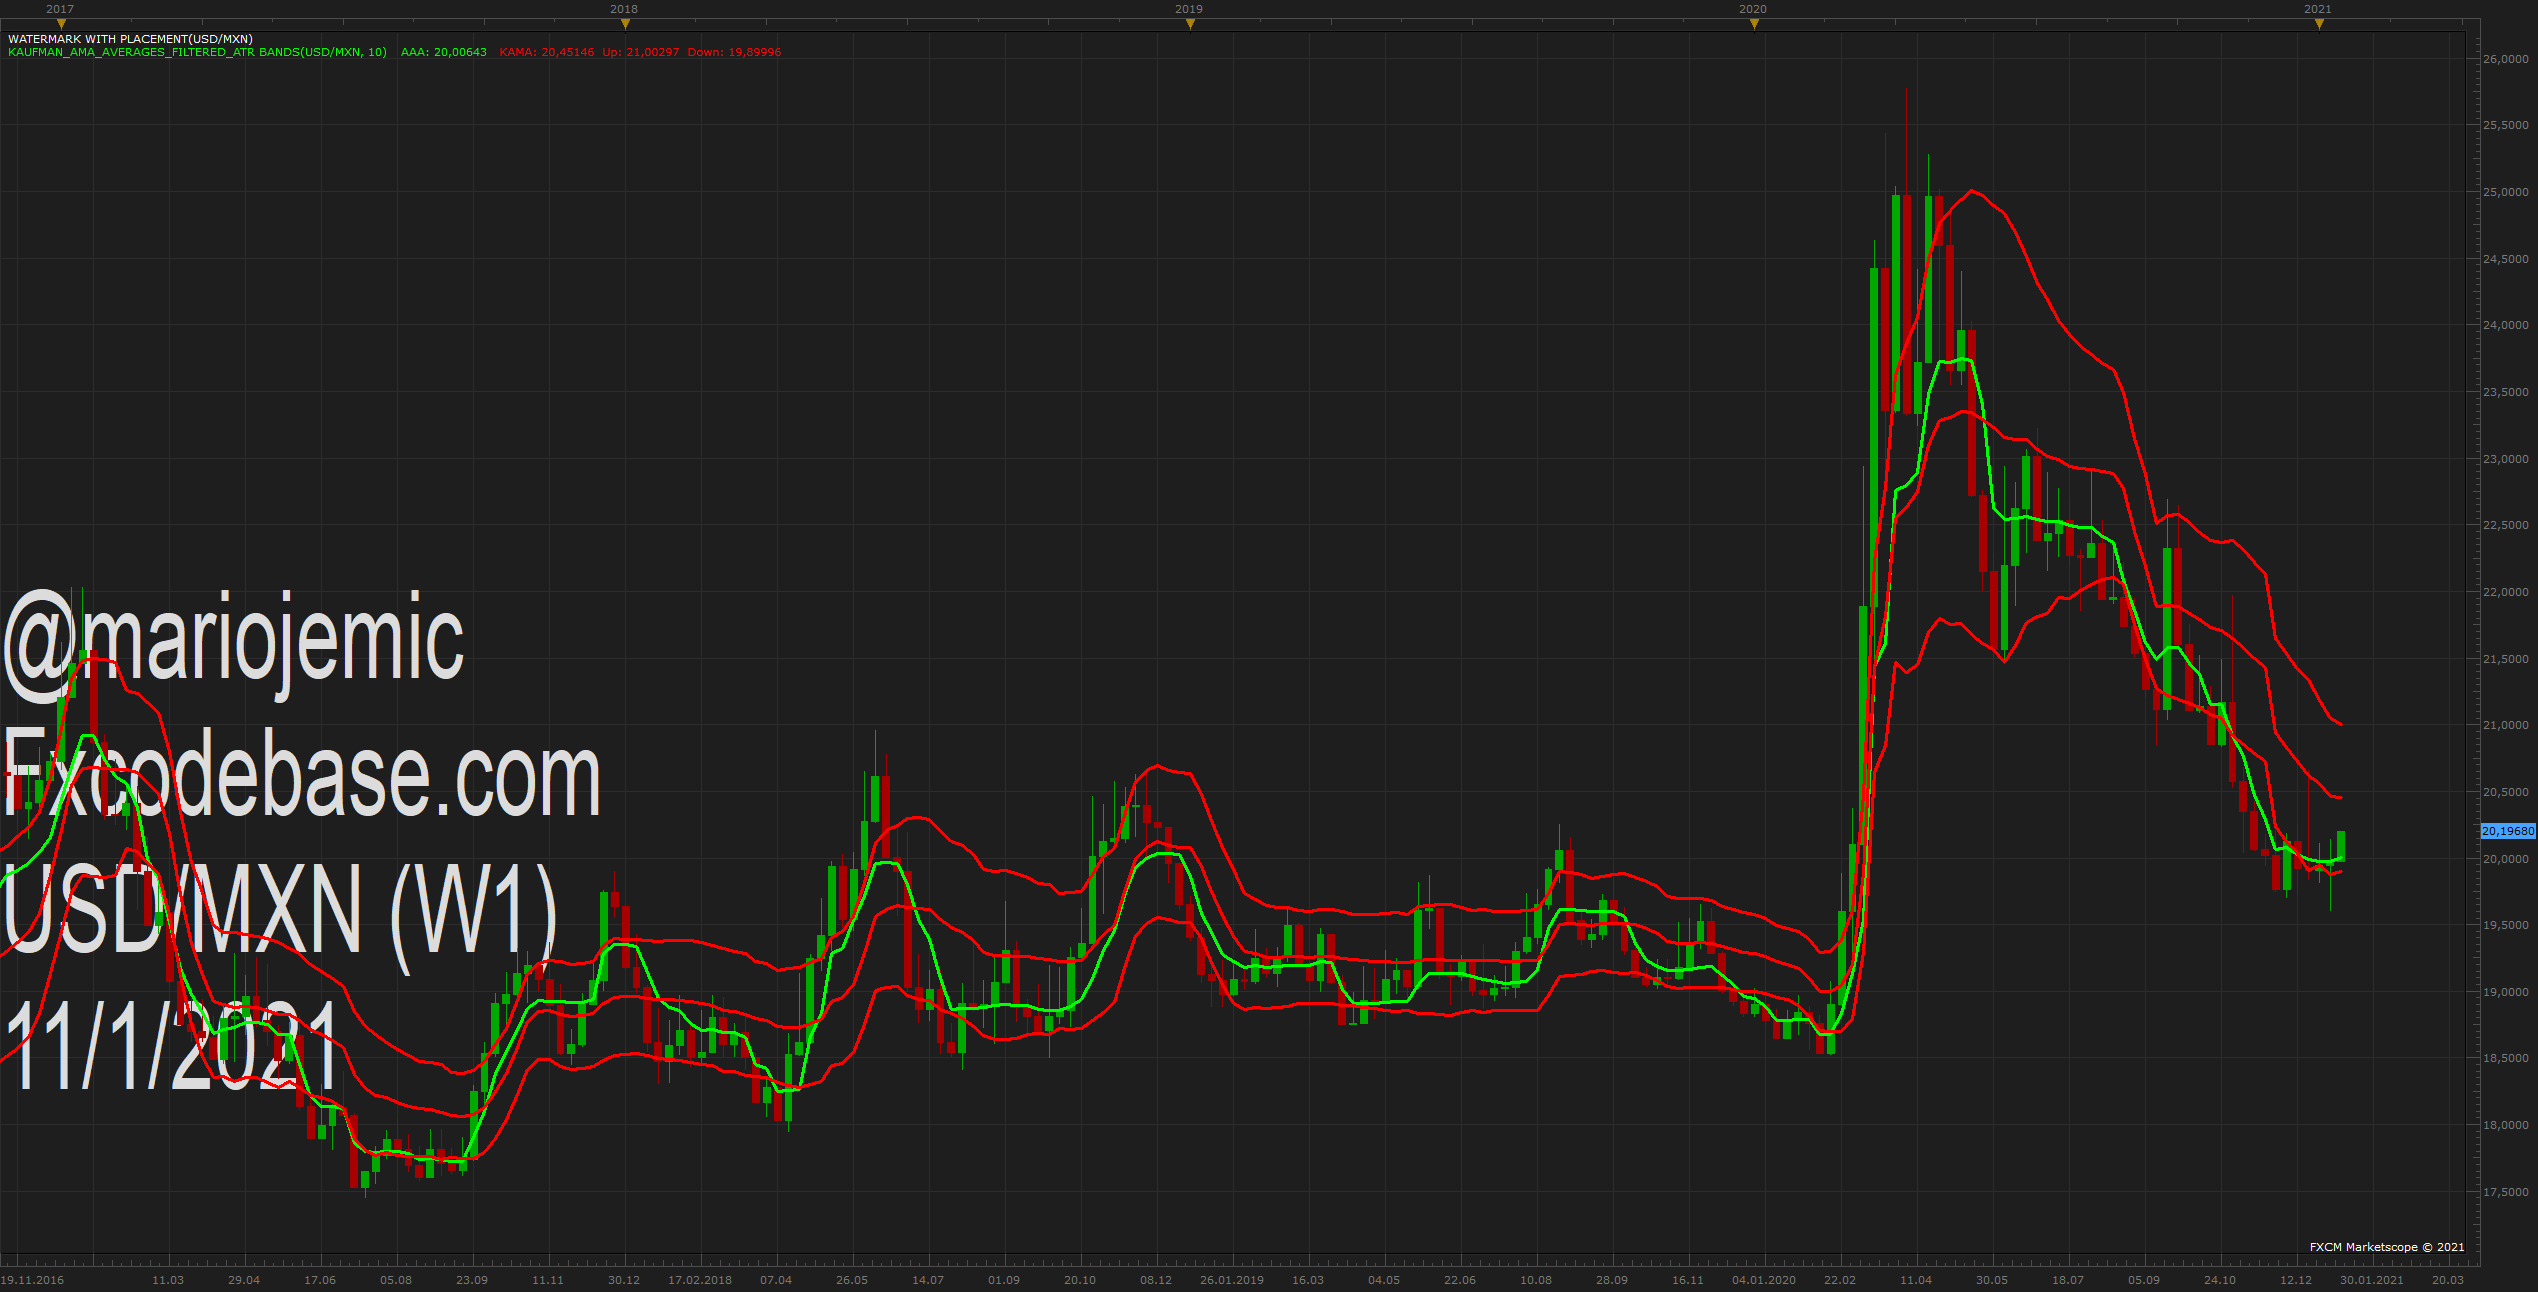
Task: Click the 22.02 date axis label
Action: tap(1840, 1280)
